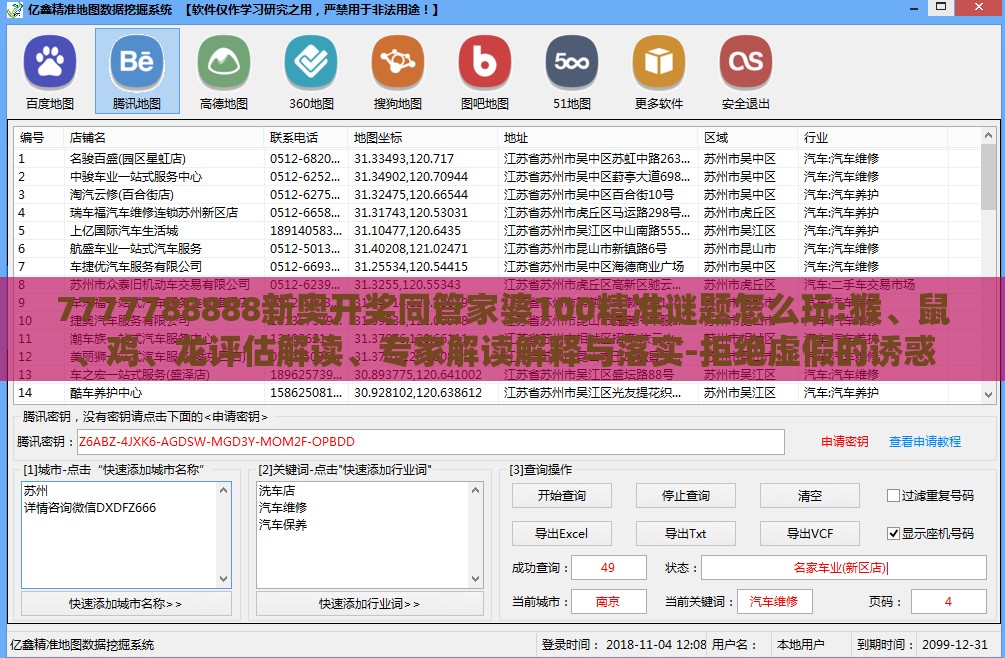The height and width of the screenshot is (658, 1005).
Task: Click the 成功查询 field showing 49
Action: pos(608,568)
